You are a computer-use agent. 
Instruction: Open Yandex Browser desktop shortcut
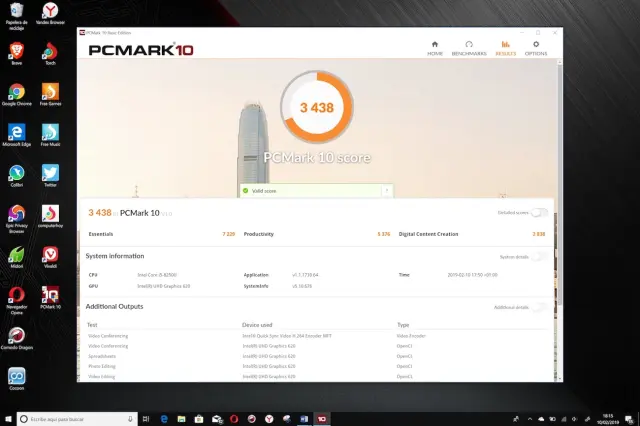50,14
